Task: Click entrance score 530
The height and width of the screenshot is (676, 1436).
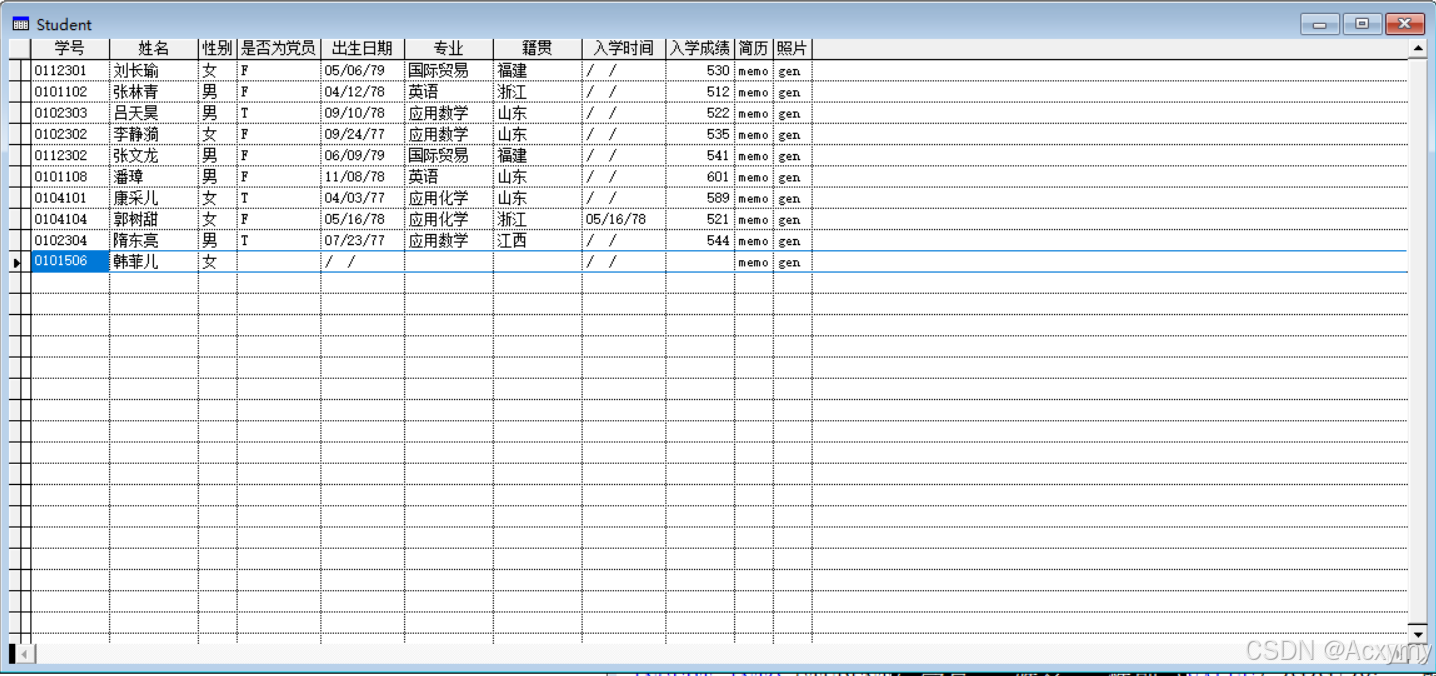Action: tap(699, 70)
